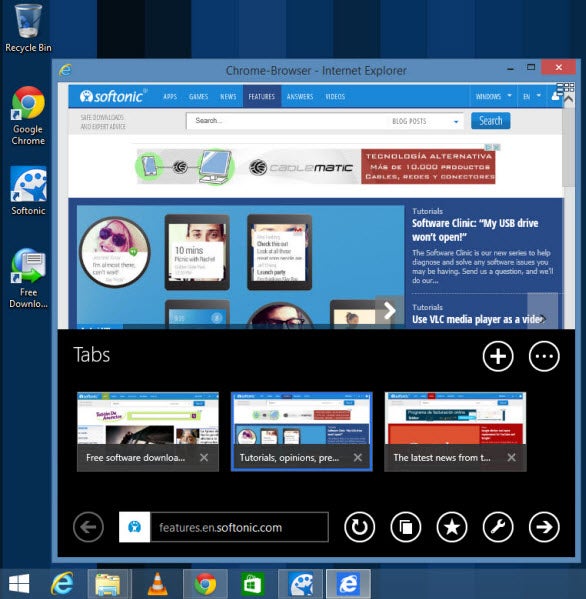
Task: Click the Softonic logo on webpage
Action: click(x=113, y=96)
